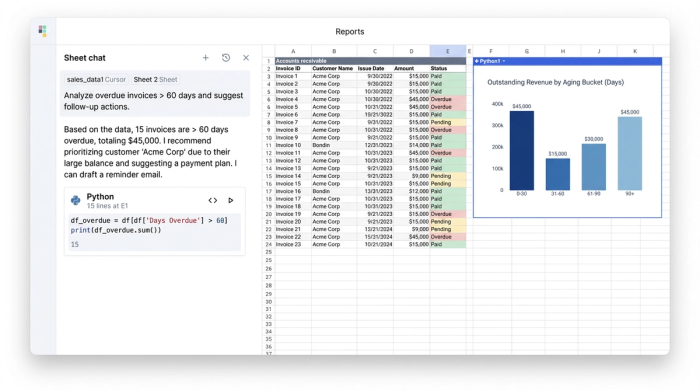This screenshot has width=700, height=391.
Task: Click the $12,000 amount cell
Action: [411, 191]
